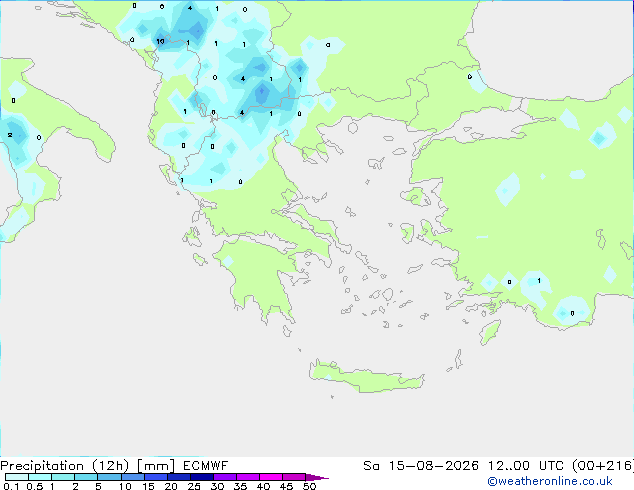This screenshot has height=490, width=634.
Task: Click the '10' precipitation value on the map
Action: click(x=160, y=41)
